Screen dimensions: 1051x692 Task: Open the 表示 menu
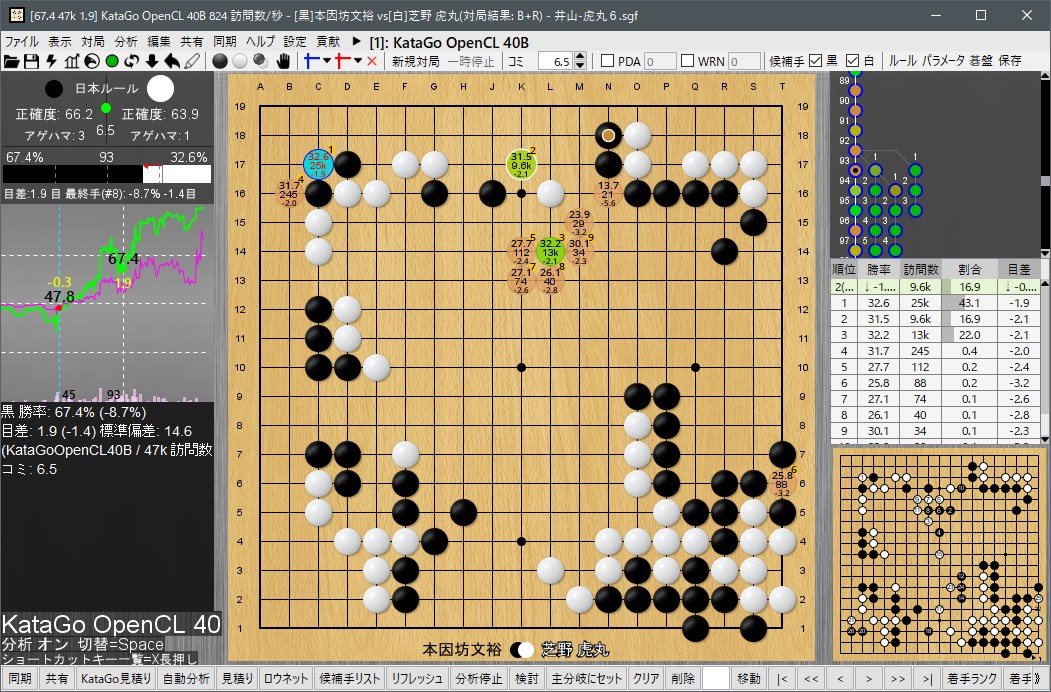click(x=60, y=42)
